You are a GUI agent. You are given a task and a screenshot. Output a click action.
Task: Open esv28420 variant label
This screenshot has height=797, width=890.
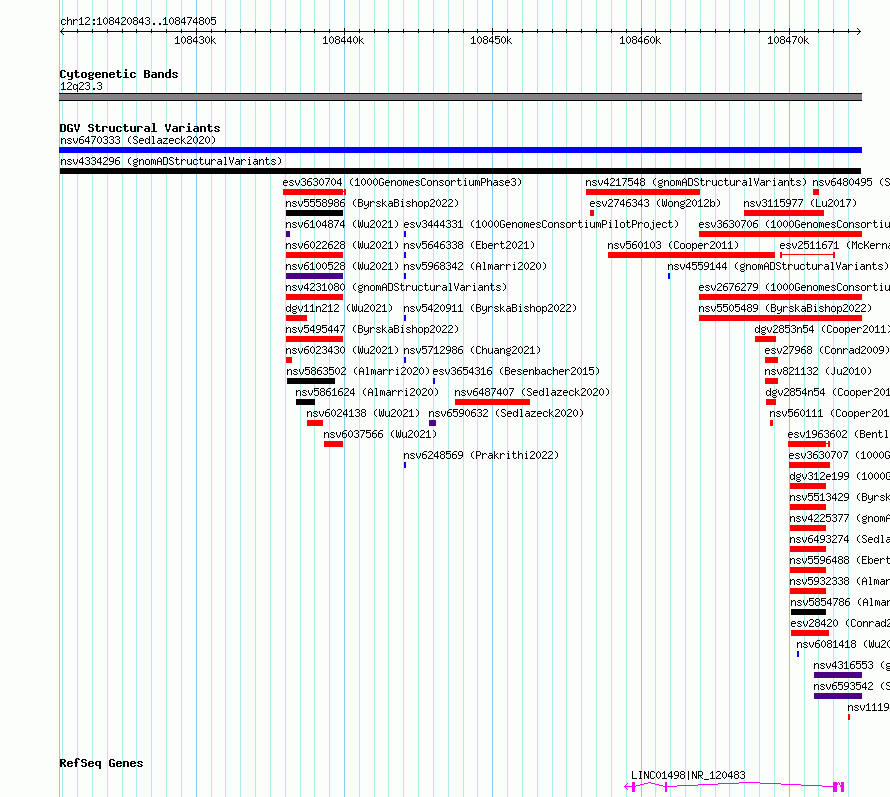coord(840,623)
